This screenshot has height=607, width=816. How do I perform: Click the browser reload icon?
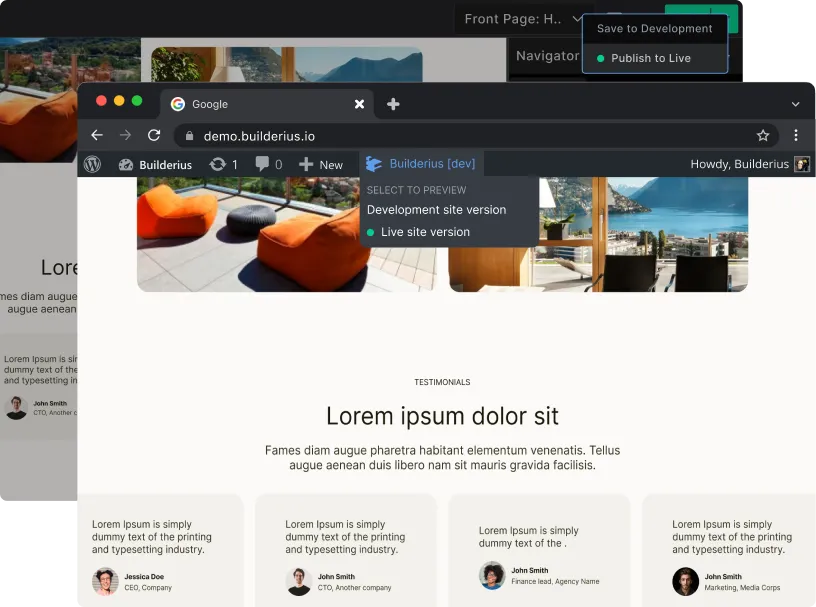[154, 135]
